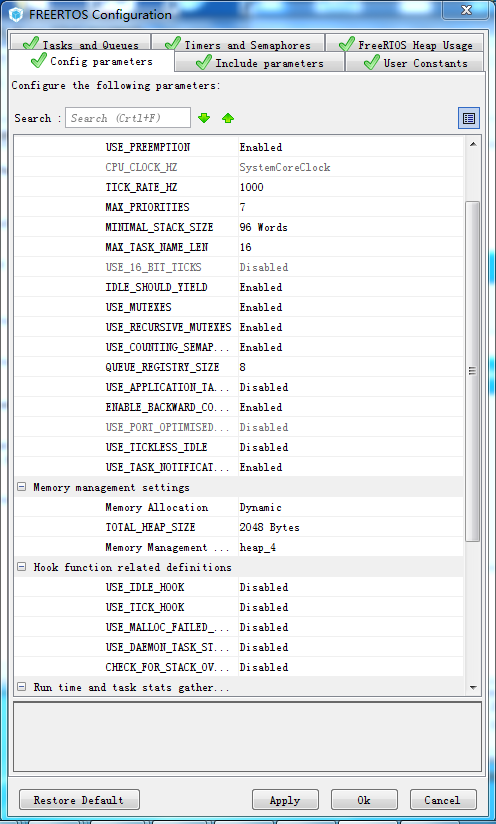Click SystemCoreClock value of CPU_CLOCK_HZ

[285, 167]
